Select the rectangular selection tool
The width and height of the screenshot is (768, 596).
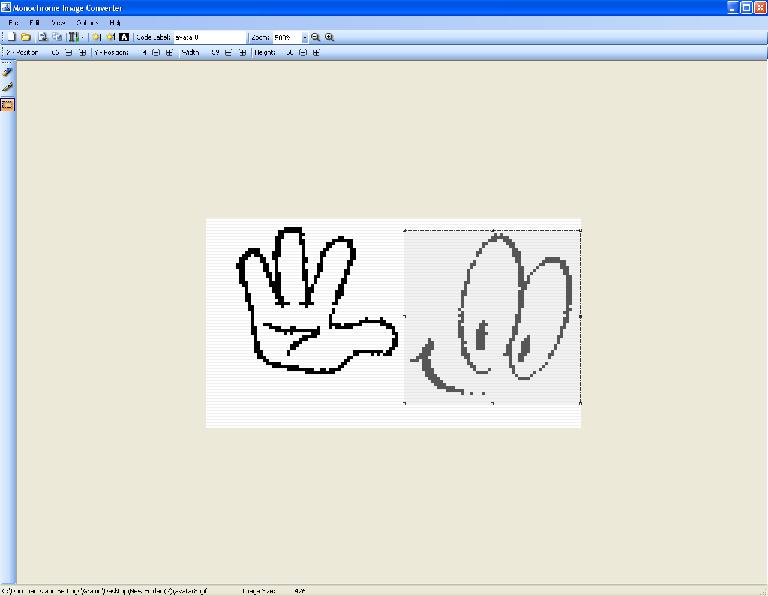click(x=7, y=105)
